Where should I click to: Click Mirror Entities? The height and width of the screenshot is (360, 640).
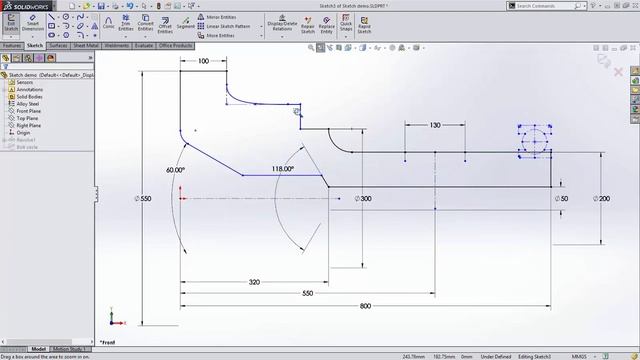(x=217, y=17)
